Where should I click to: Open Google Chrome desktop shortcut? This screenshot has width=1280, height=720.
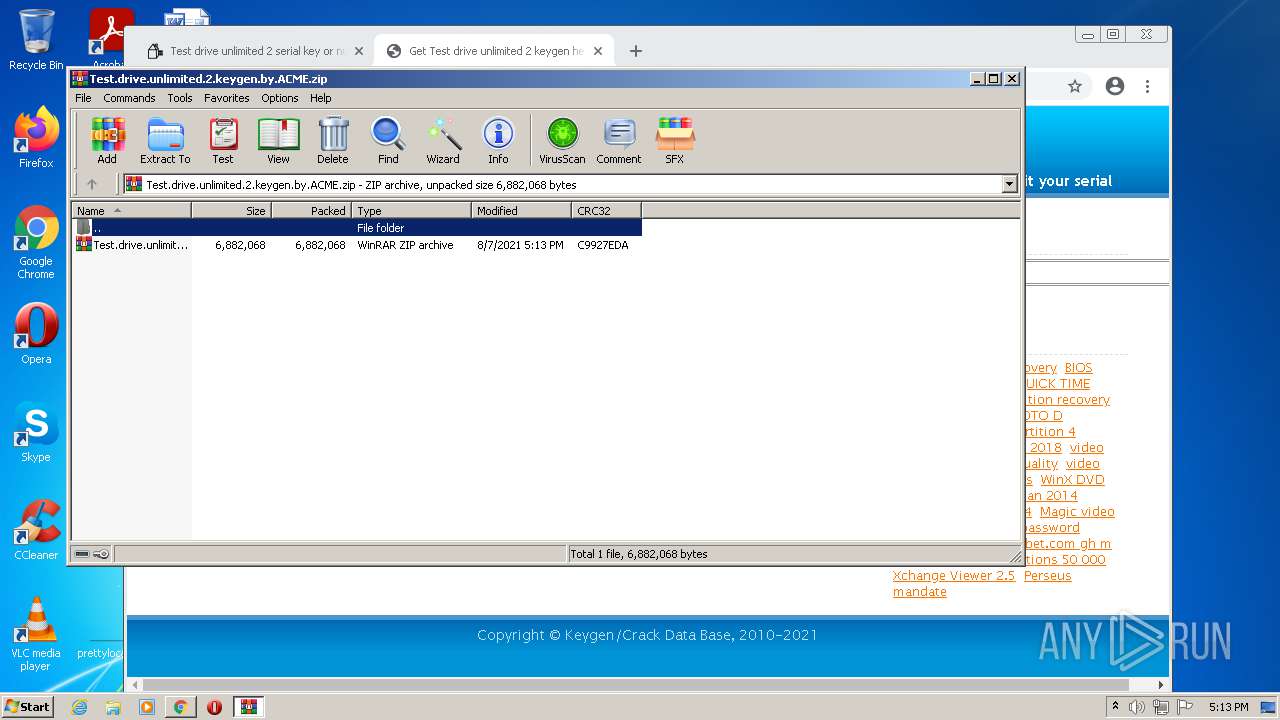(x=36, y=242)
